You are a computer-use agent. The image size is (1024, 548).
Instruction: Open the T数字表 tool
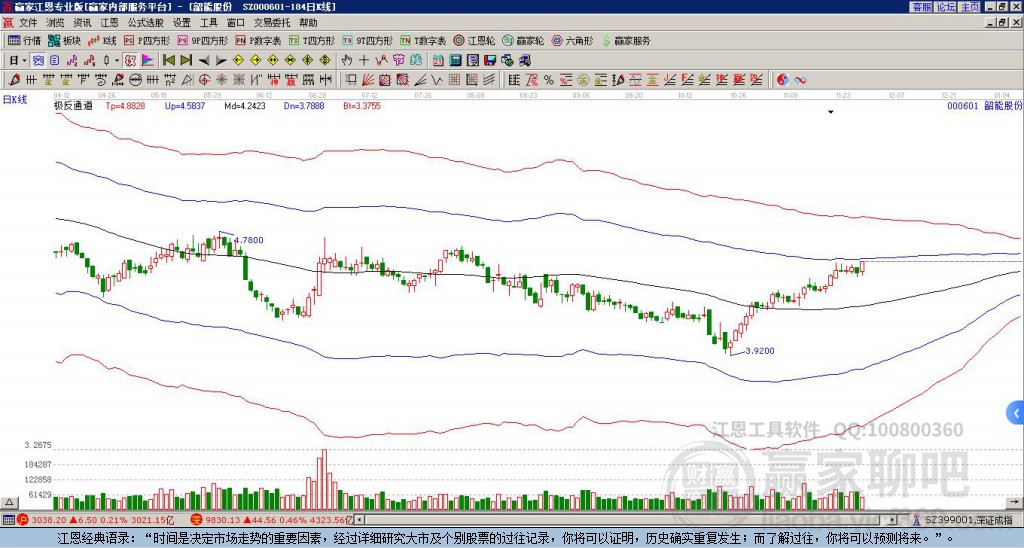(423, 41)
